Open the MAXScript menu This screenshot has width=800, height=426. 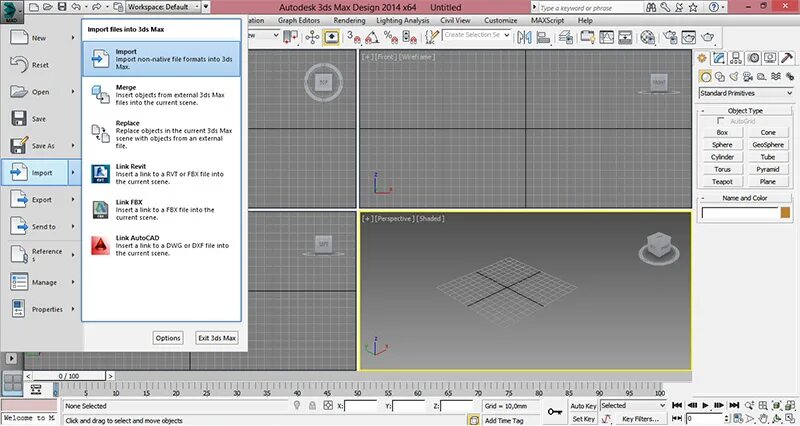[547, 20]
